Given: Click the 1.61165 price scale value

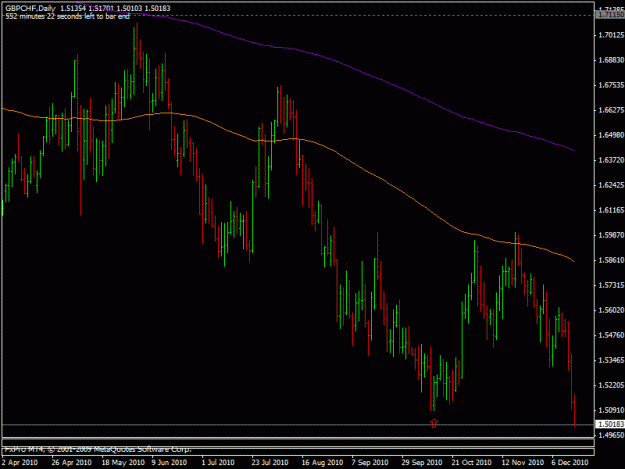Looking at the screenshot, I should click(611, 210).
